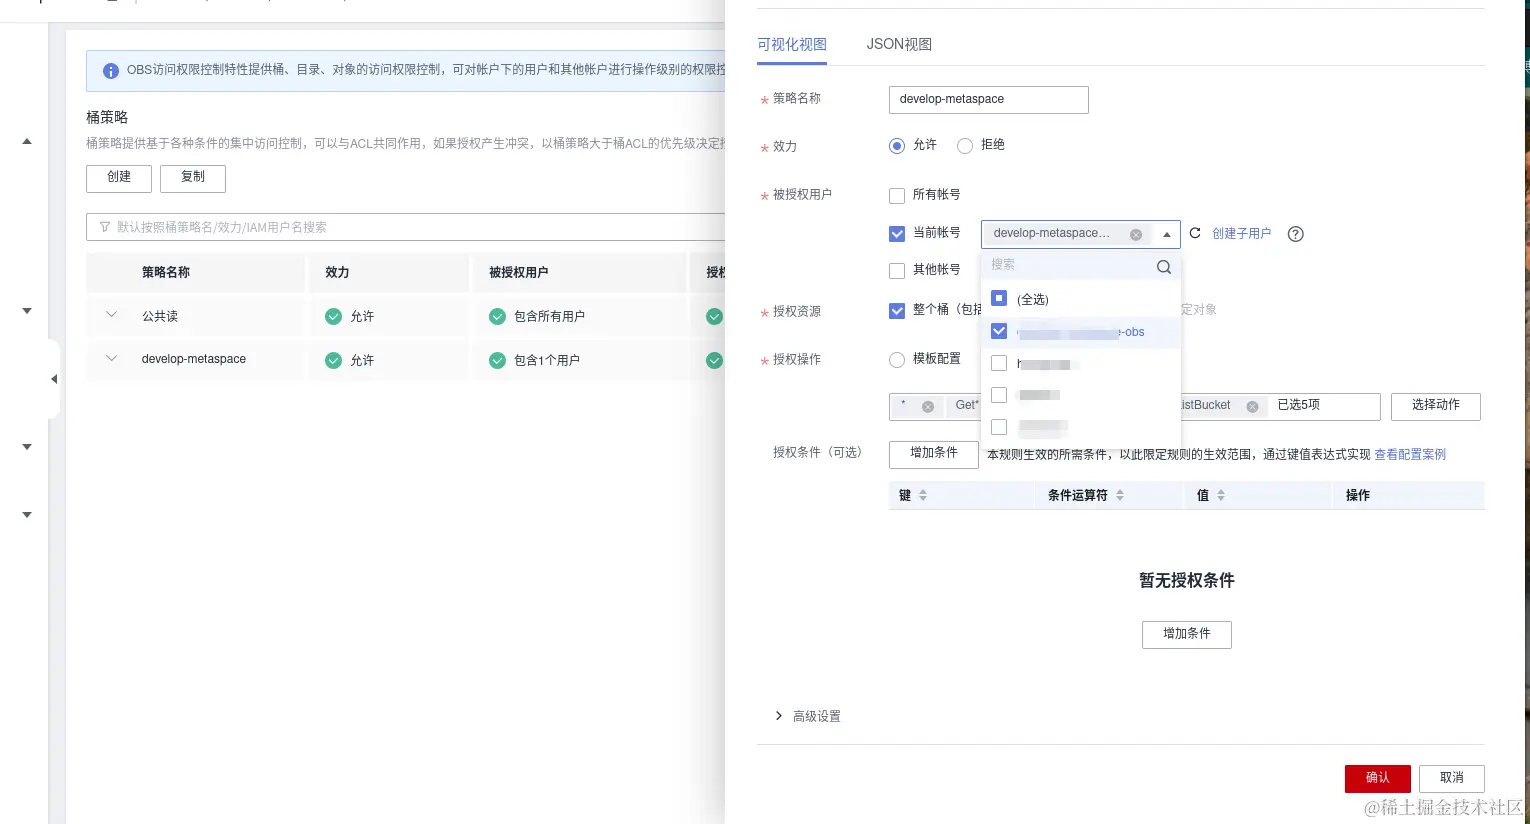
Task: Remove the ListBucket action tag
Action: tap(1252, 407)
